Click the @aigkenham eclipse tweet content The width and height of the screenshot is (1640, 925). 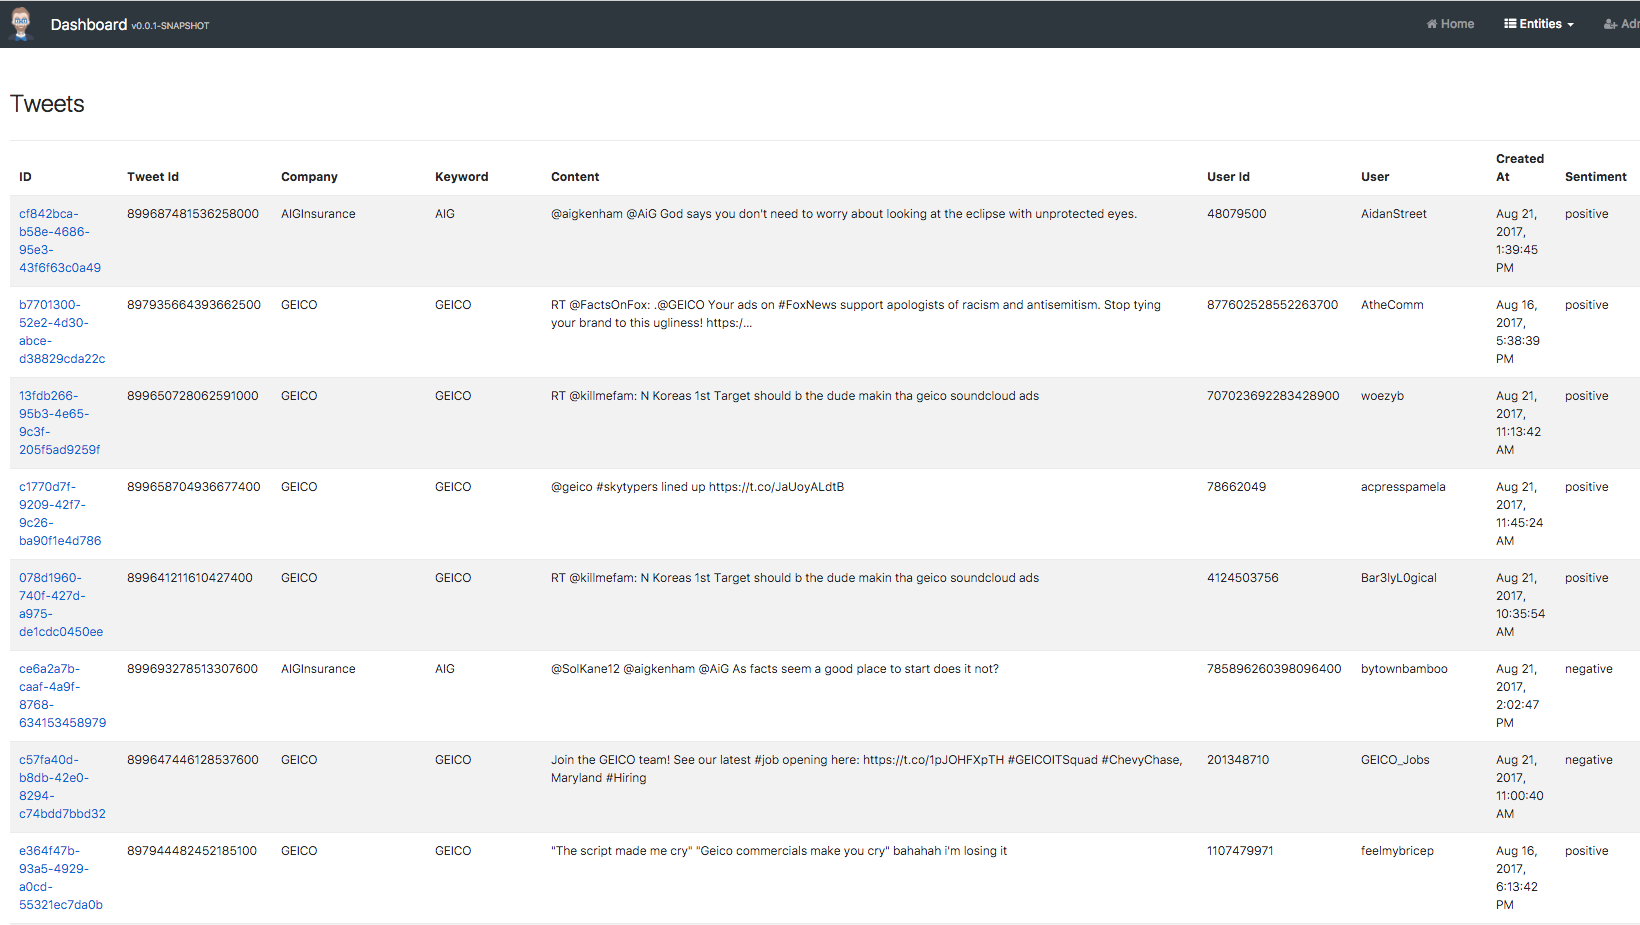[x=844, y=214]
